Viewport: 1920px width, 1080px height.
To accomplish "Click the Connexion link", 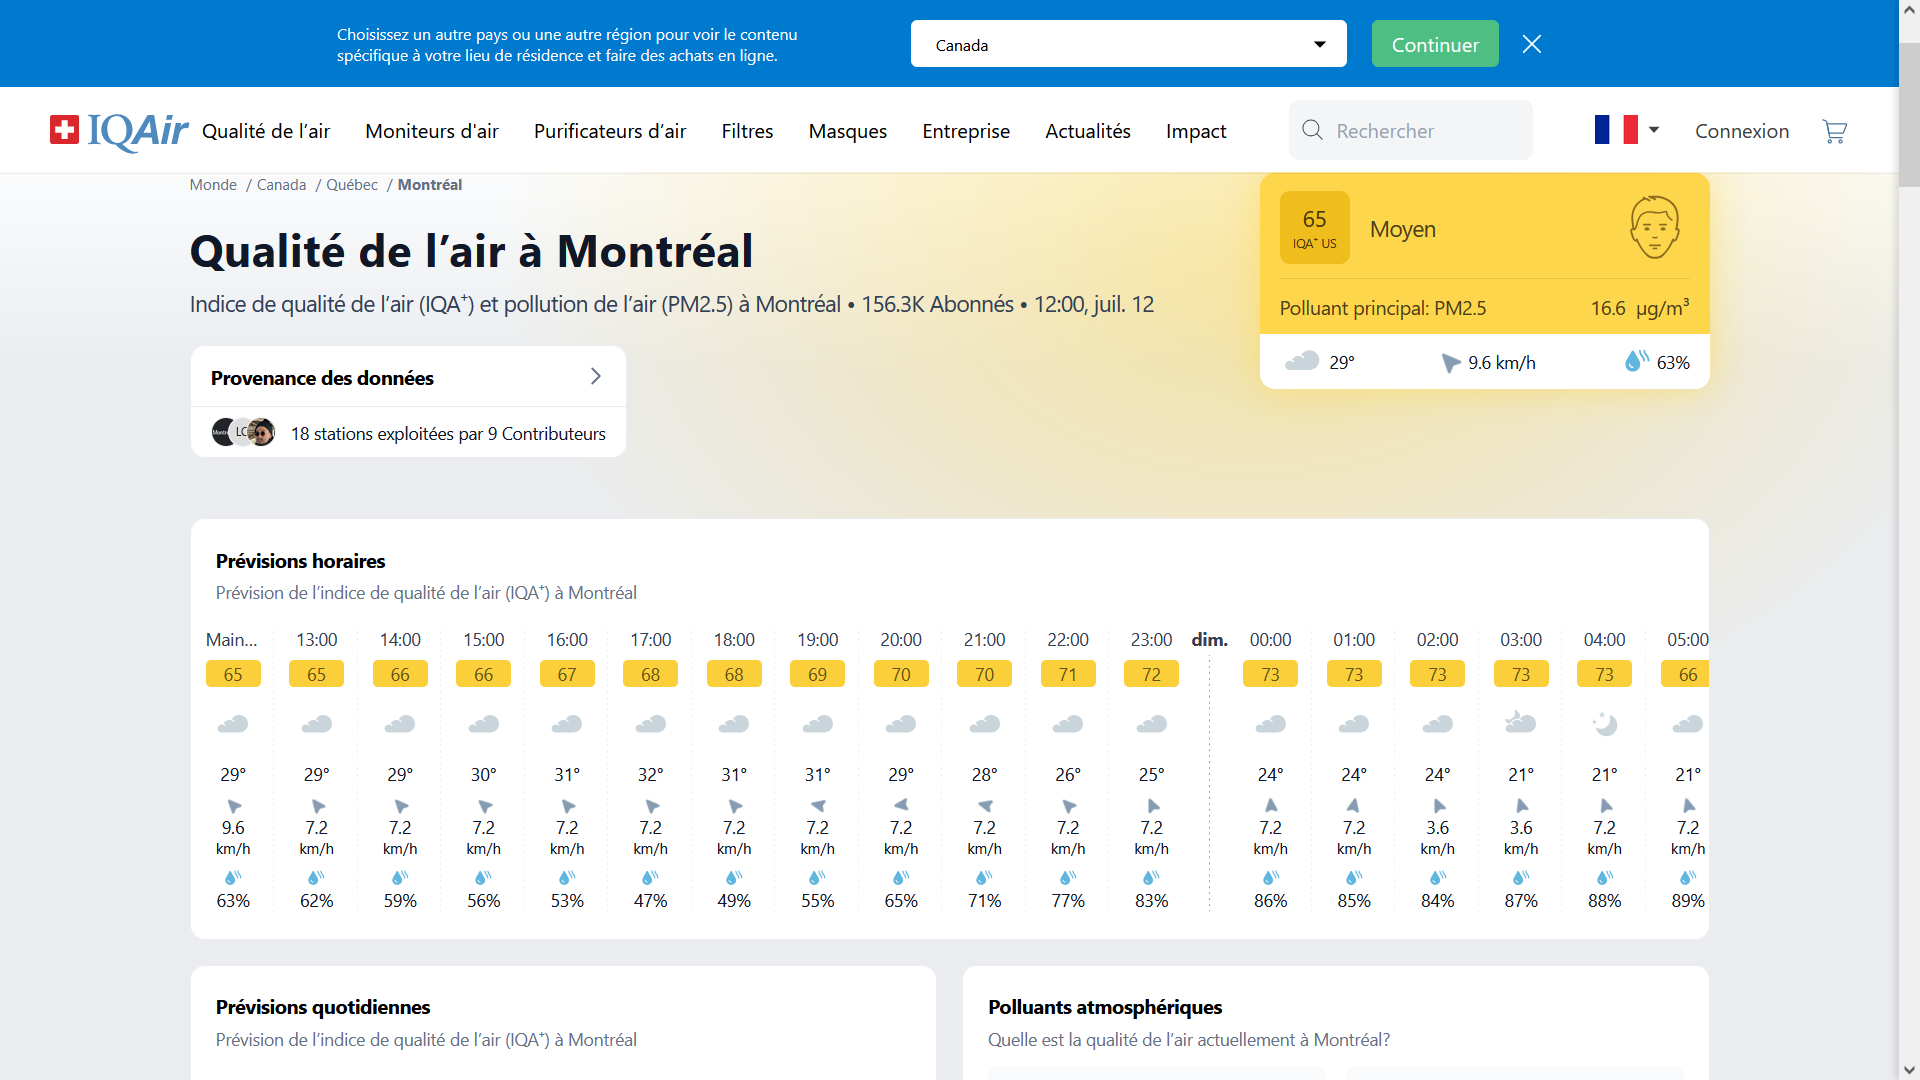I will (1742, 131).
